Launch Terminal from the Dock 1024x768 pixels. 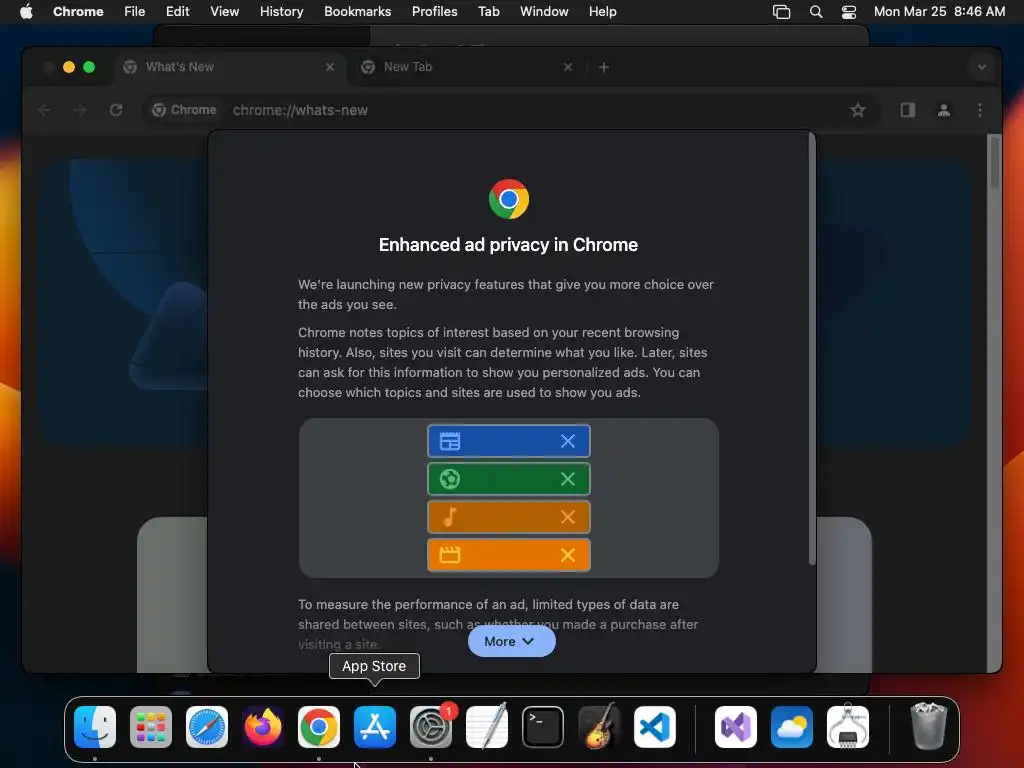click(x=543, y=727)
